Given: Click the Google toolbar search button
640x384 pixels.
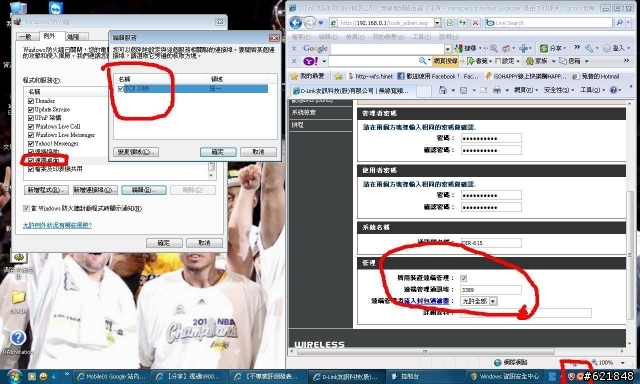Looking at the screenshot, I should (467, 48).
